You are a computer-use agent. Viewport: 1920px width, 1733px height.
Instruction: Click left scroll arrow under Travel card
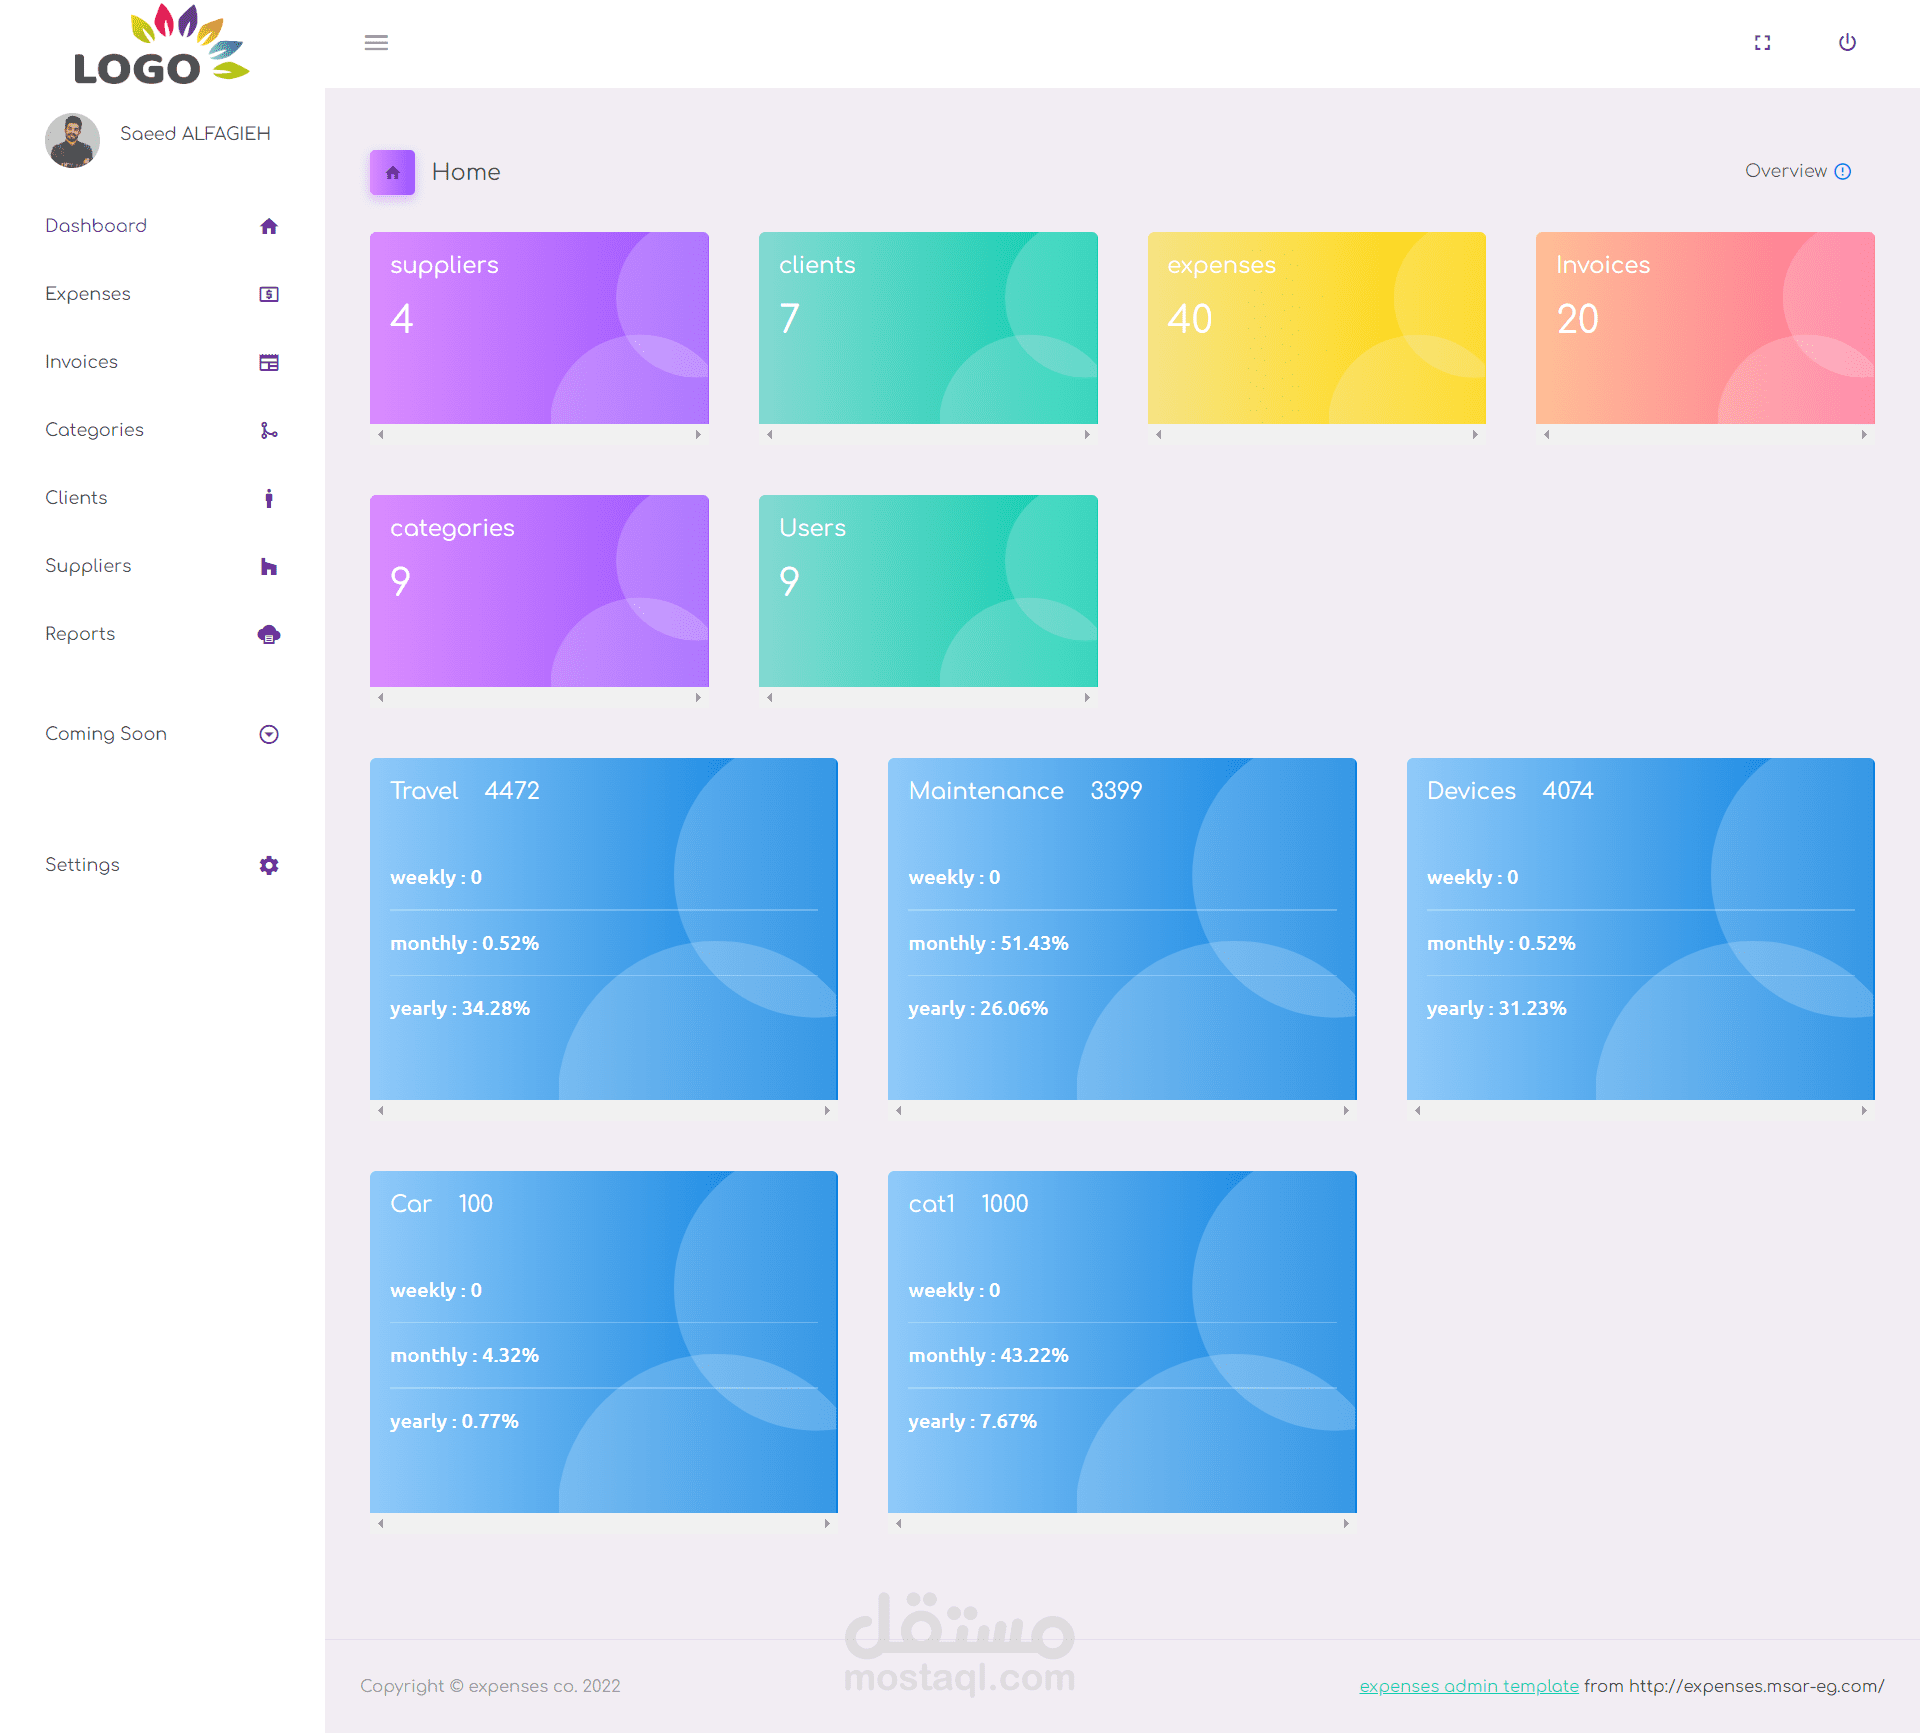pos(381,1110)
